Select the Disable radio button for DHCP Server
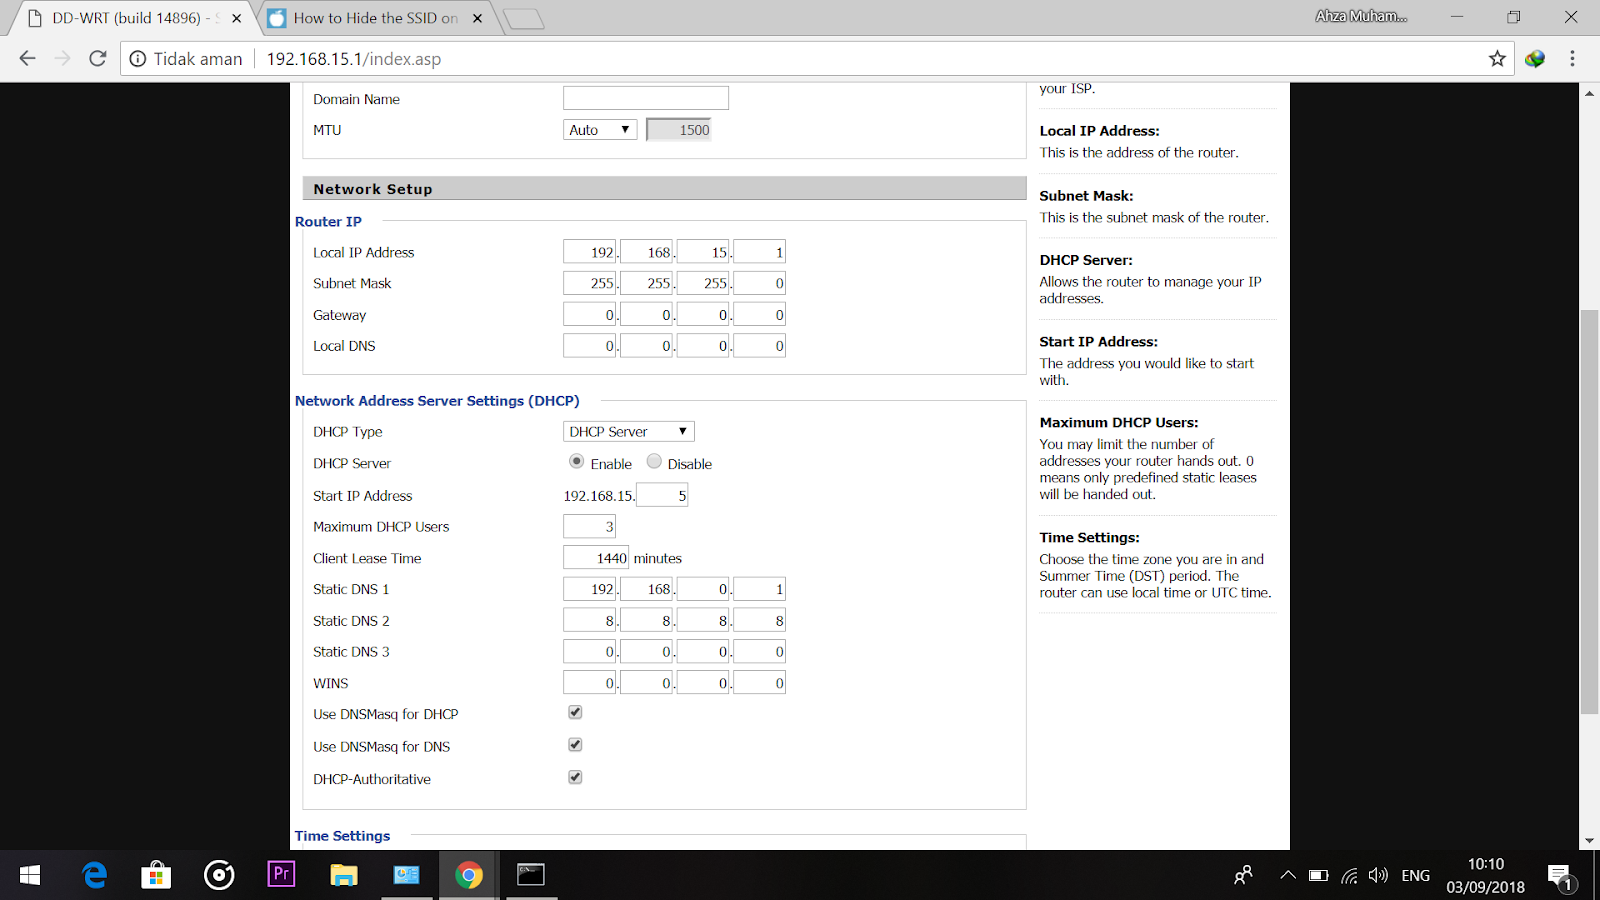Screen dimensions: 1600x900 coord(653,461)
